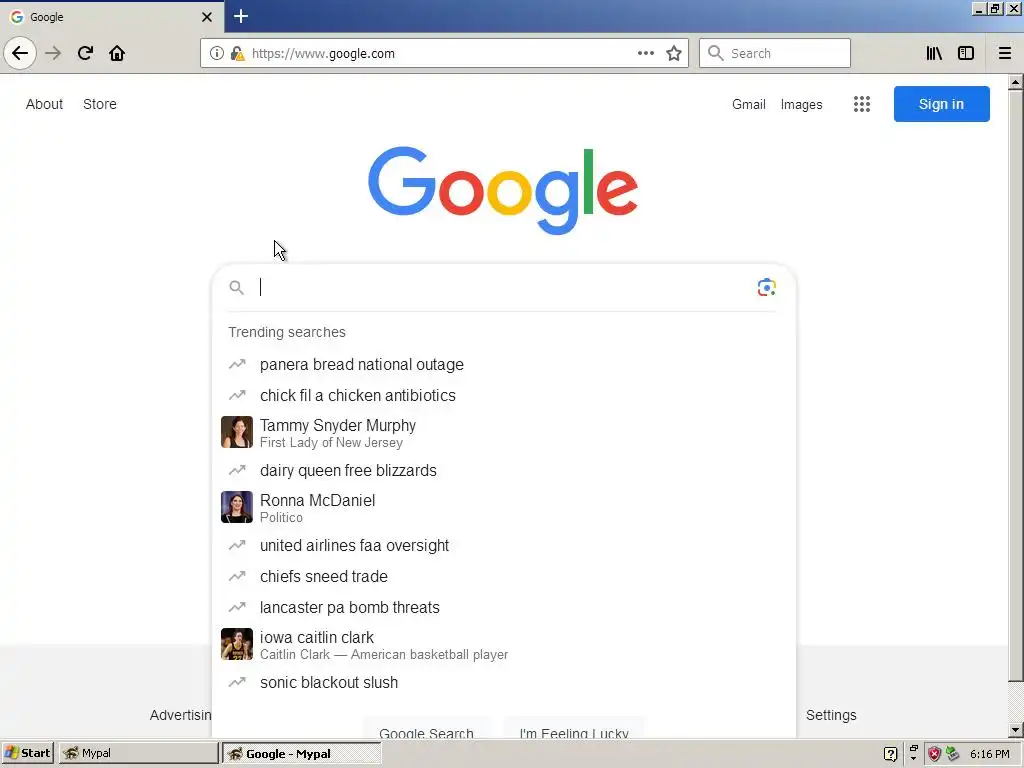Pick chiefs sneed trade suggestion

[504, 576]
